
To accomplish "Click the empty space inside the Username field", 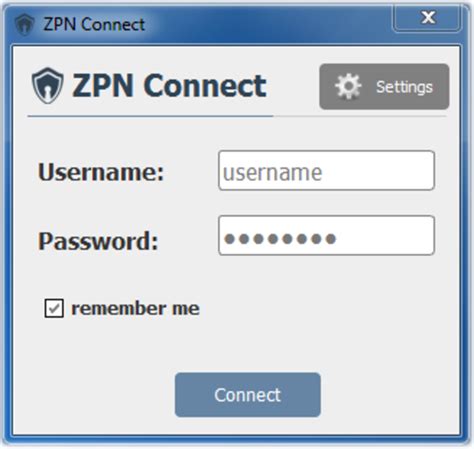I will pos(378,171).
